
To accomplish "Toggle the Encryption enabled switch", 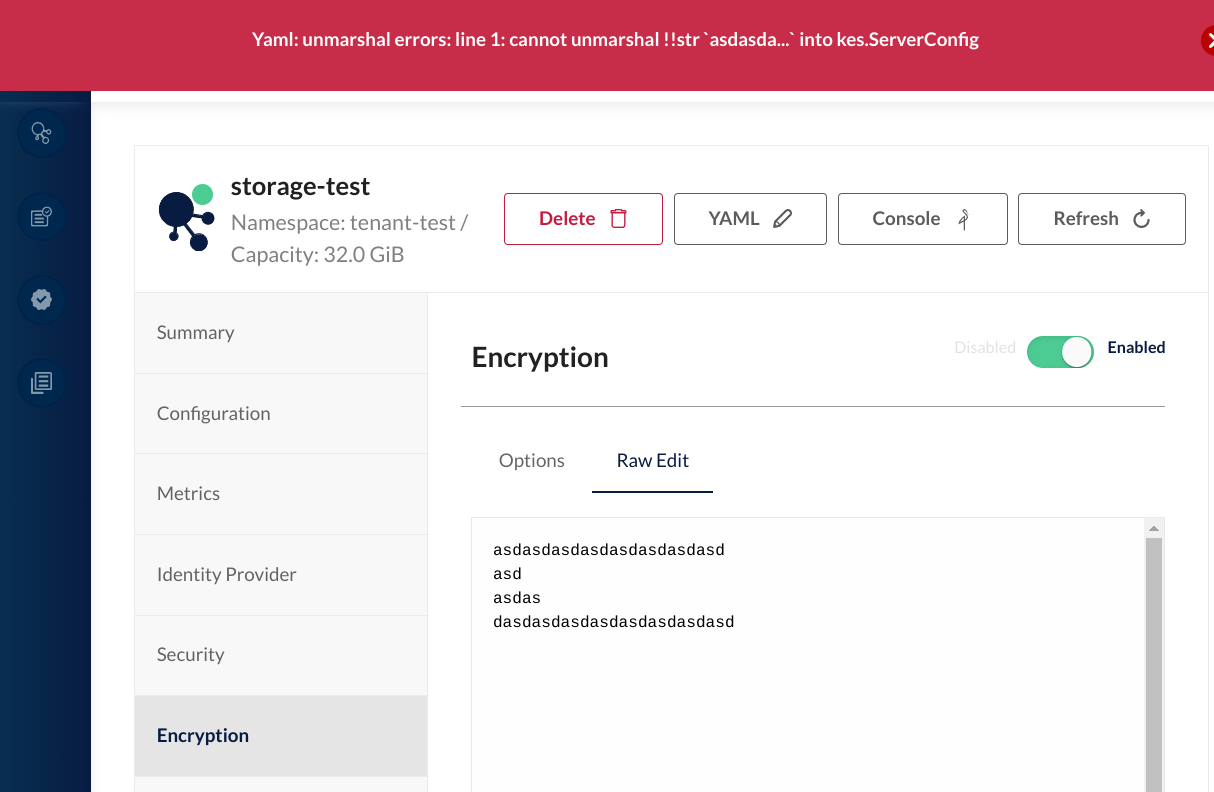I will point(1060,351).
